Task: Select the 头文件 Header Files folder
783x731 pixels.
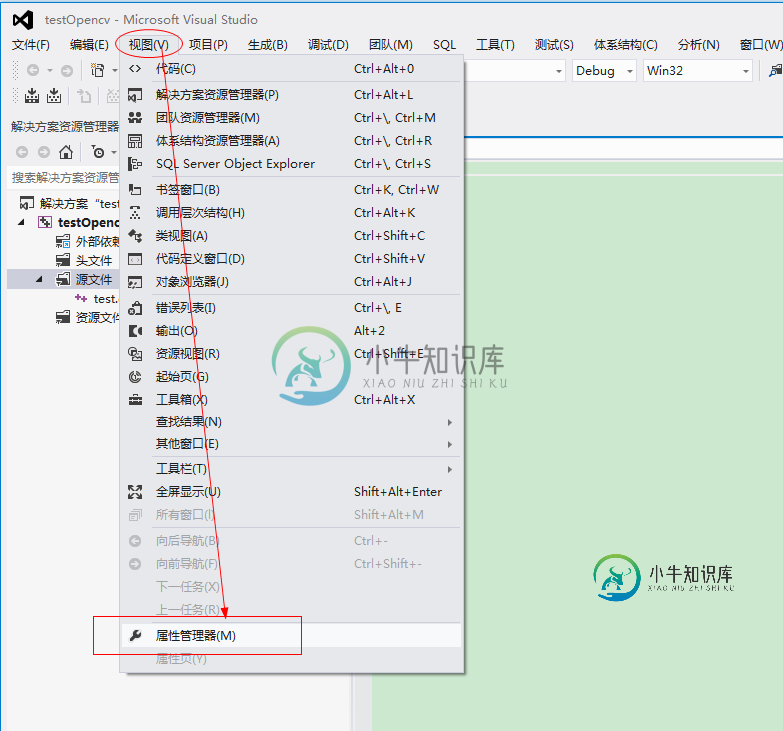Action: [x=83, y=260]
